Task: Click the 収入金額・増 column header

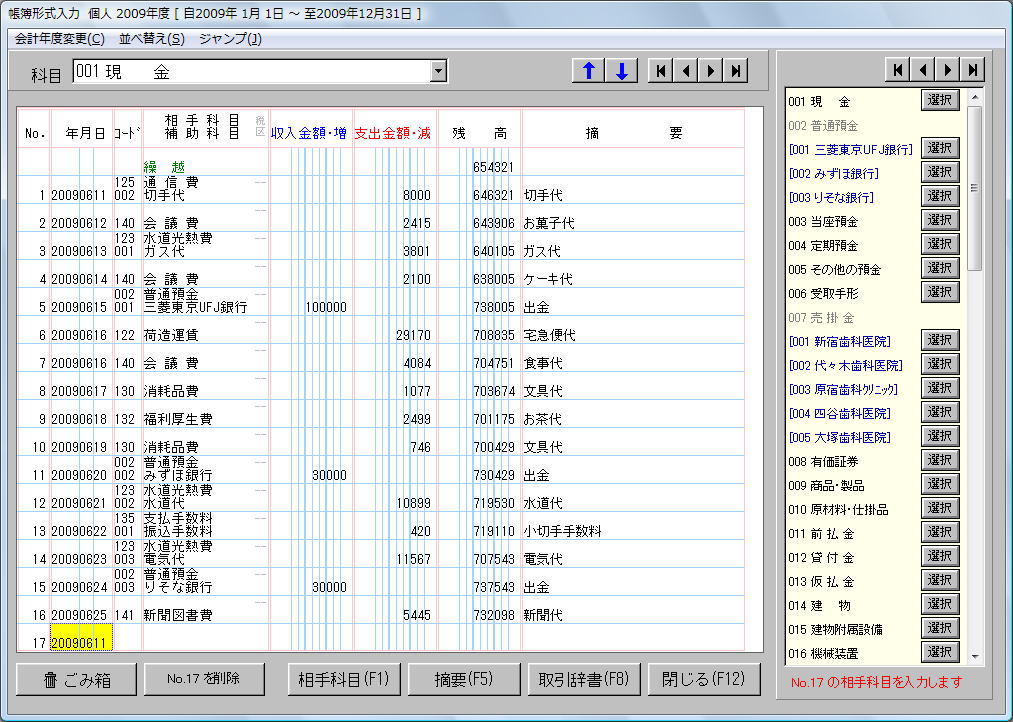Action: 309,133
